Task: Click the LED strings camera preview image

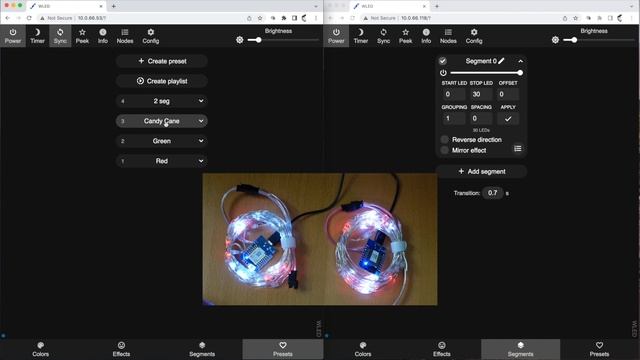Action: [320, 239]
